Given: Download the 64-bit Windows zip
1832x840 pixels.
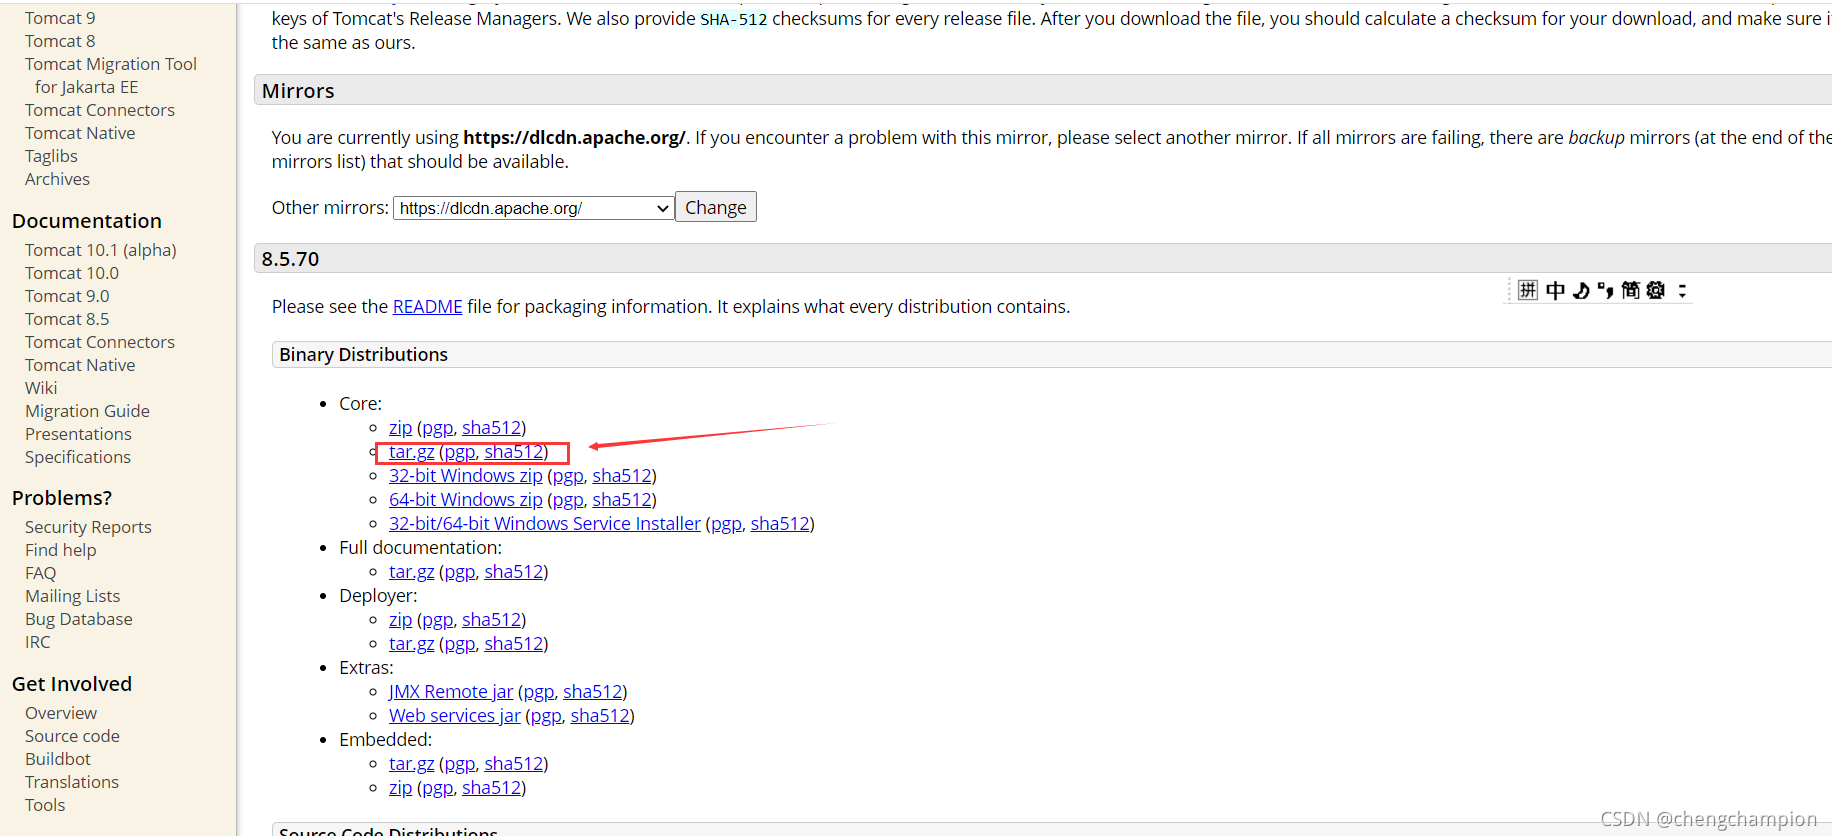Looking at the screenshot, I should [466, 500].
